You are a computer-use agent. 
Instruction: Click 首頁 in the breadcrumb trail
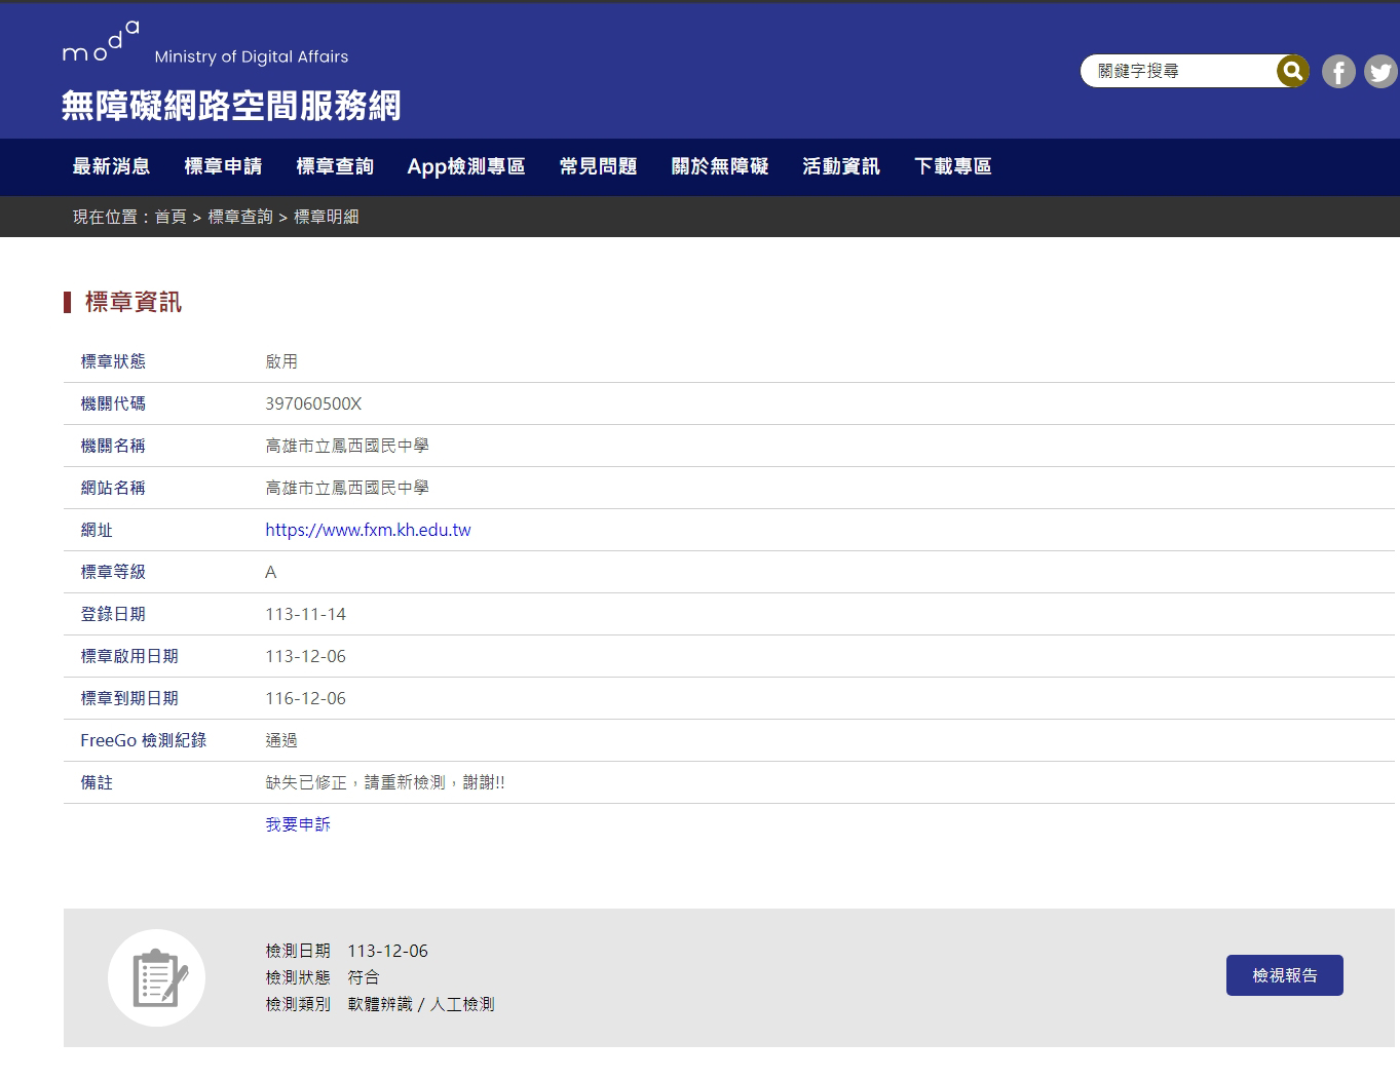[171, 217]
